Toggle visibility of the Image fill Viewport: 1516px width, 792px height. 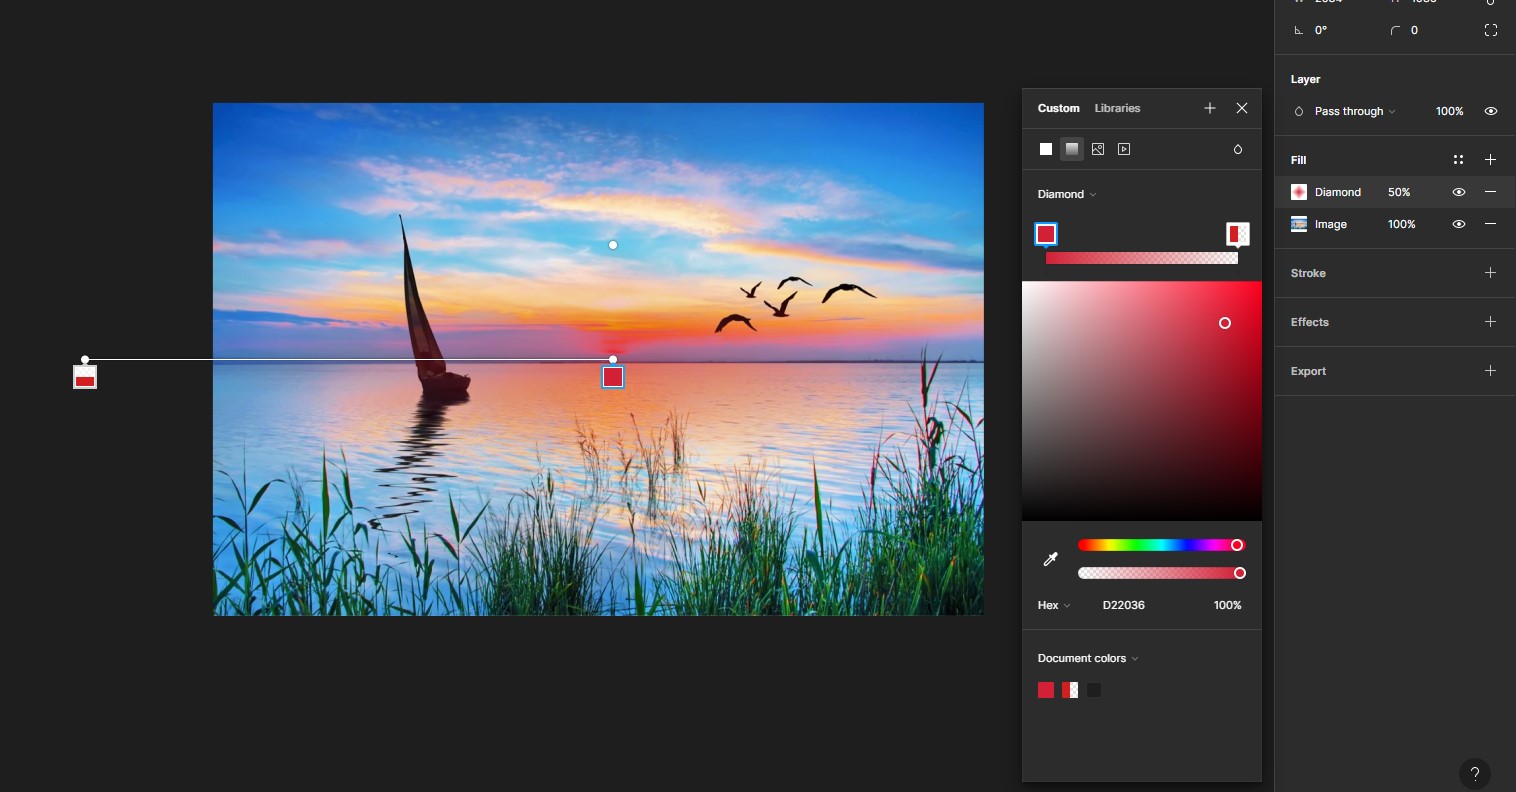[1459, 224]
